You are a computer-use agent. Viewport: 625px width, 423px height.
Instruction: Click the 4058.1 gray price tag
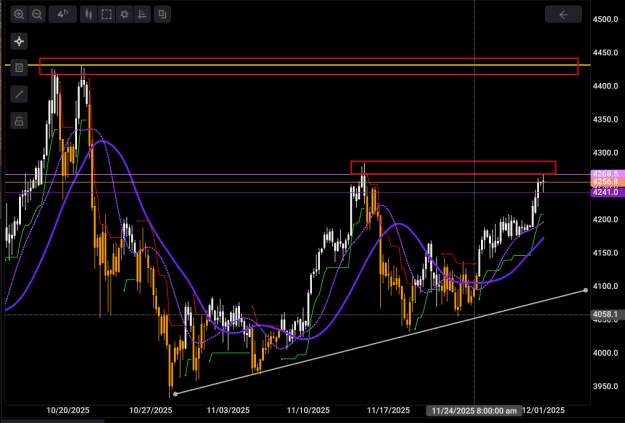click(x=605, y=315)
